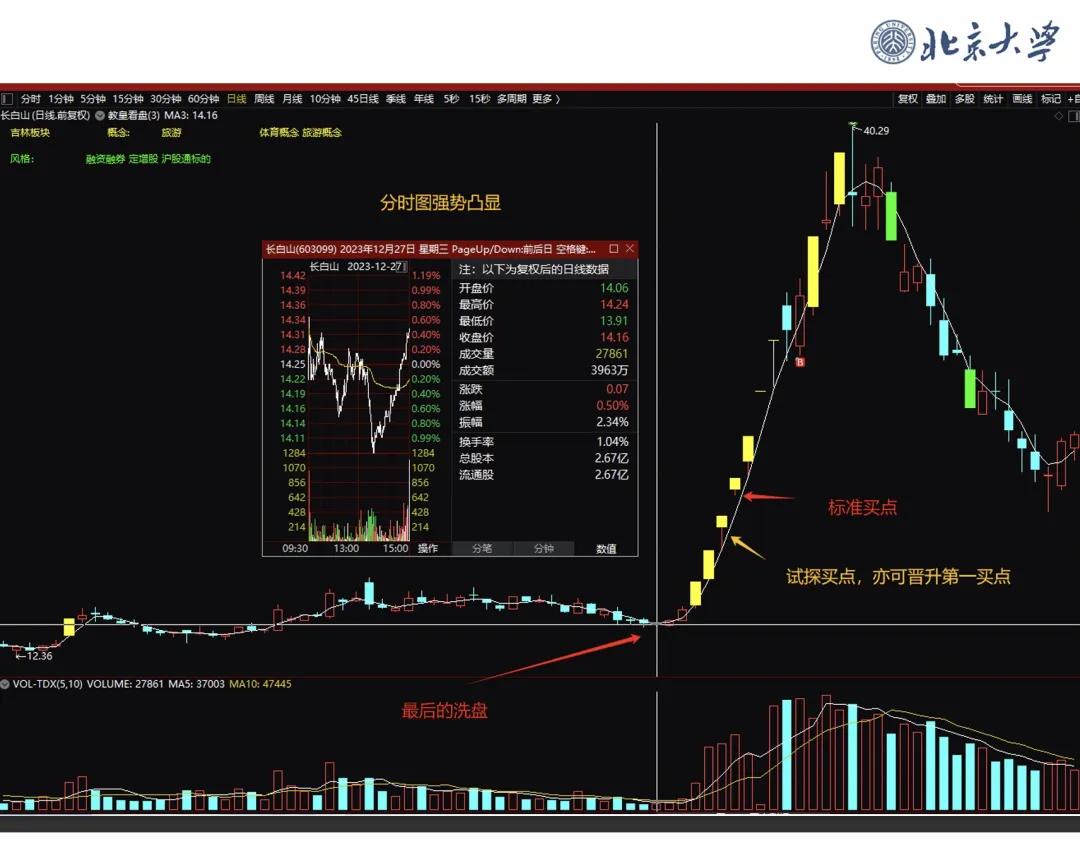Click the split-panel icon at chart top-right
The image size is (1080, 845).
1074,116
